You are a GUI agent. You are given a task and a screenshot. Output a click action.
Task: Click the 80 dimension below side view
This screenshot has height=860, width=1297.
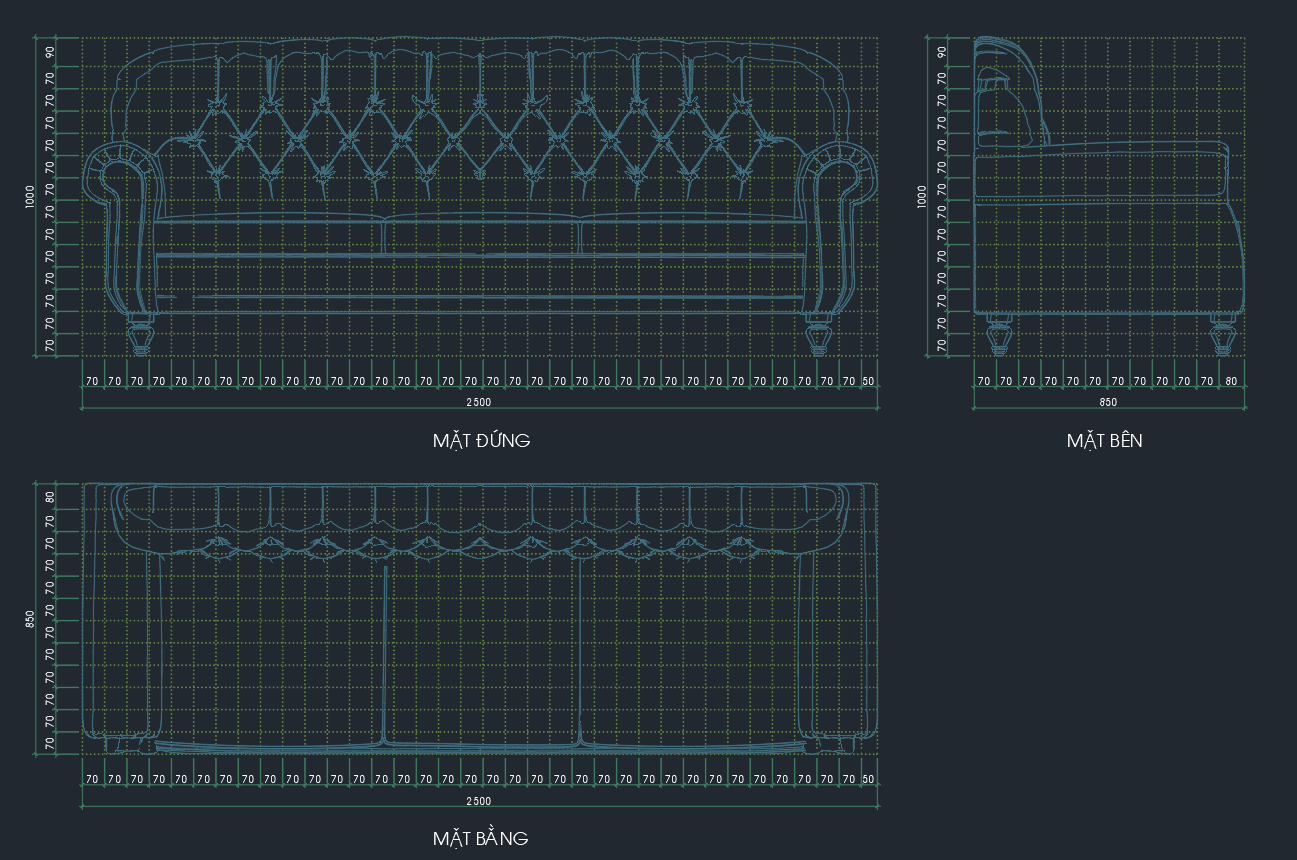[1231, 382]
